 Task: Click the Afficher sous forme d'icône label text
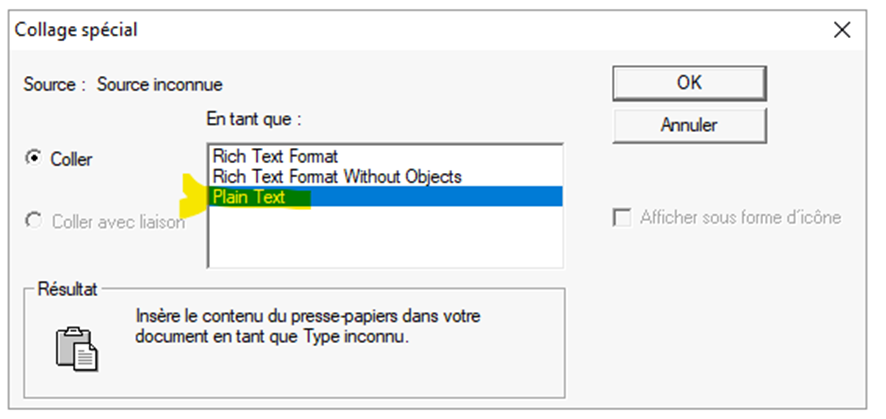point(740,218)
